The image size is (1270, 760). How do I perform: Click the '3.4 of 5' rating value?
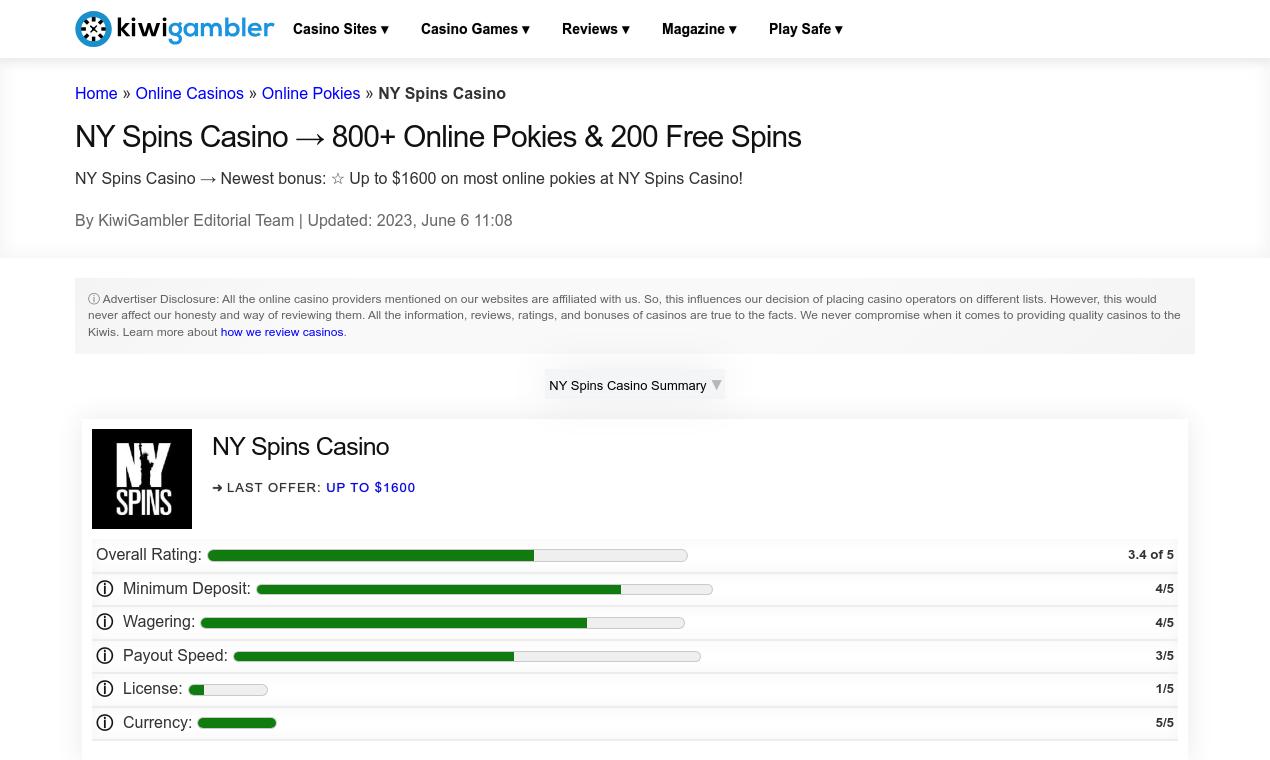(1151, 555)
